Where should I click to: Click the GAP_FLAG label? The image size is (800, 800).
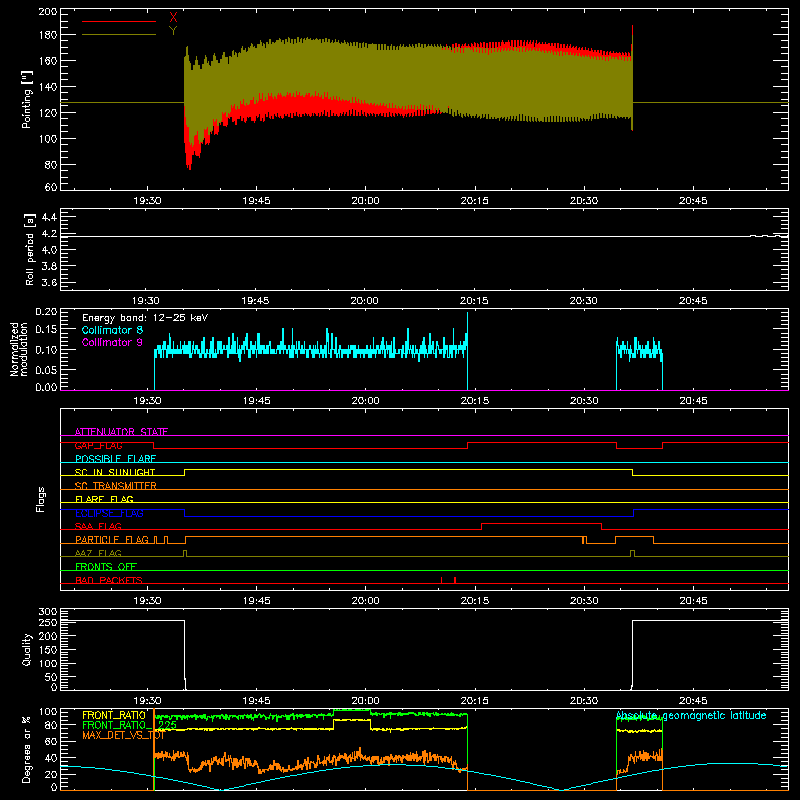tap(98, 445)
